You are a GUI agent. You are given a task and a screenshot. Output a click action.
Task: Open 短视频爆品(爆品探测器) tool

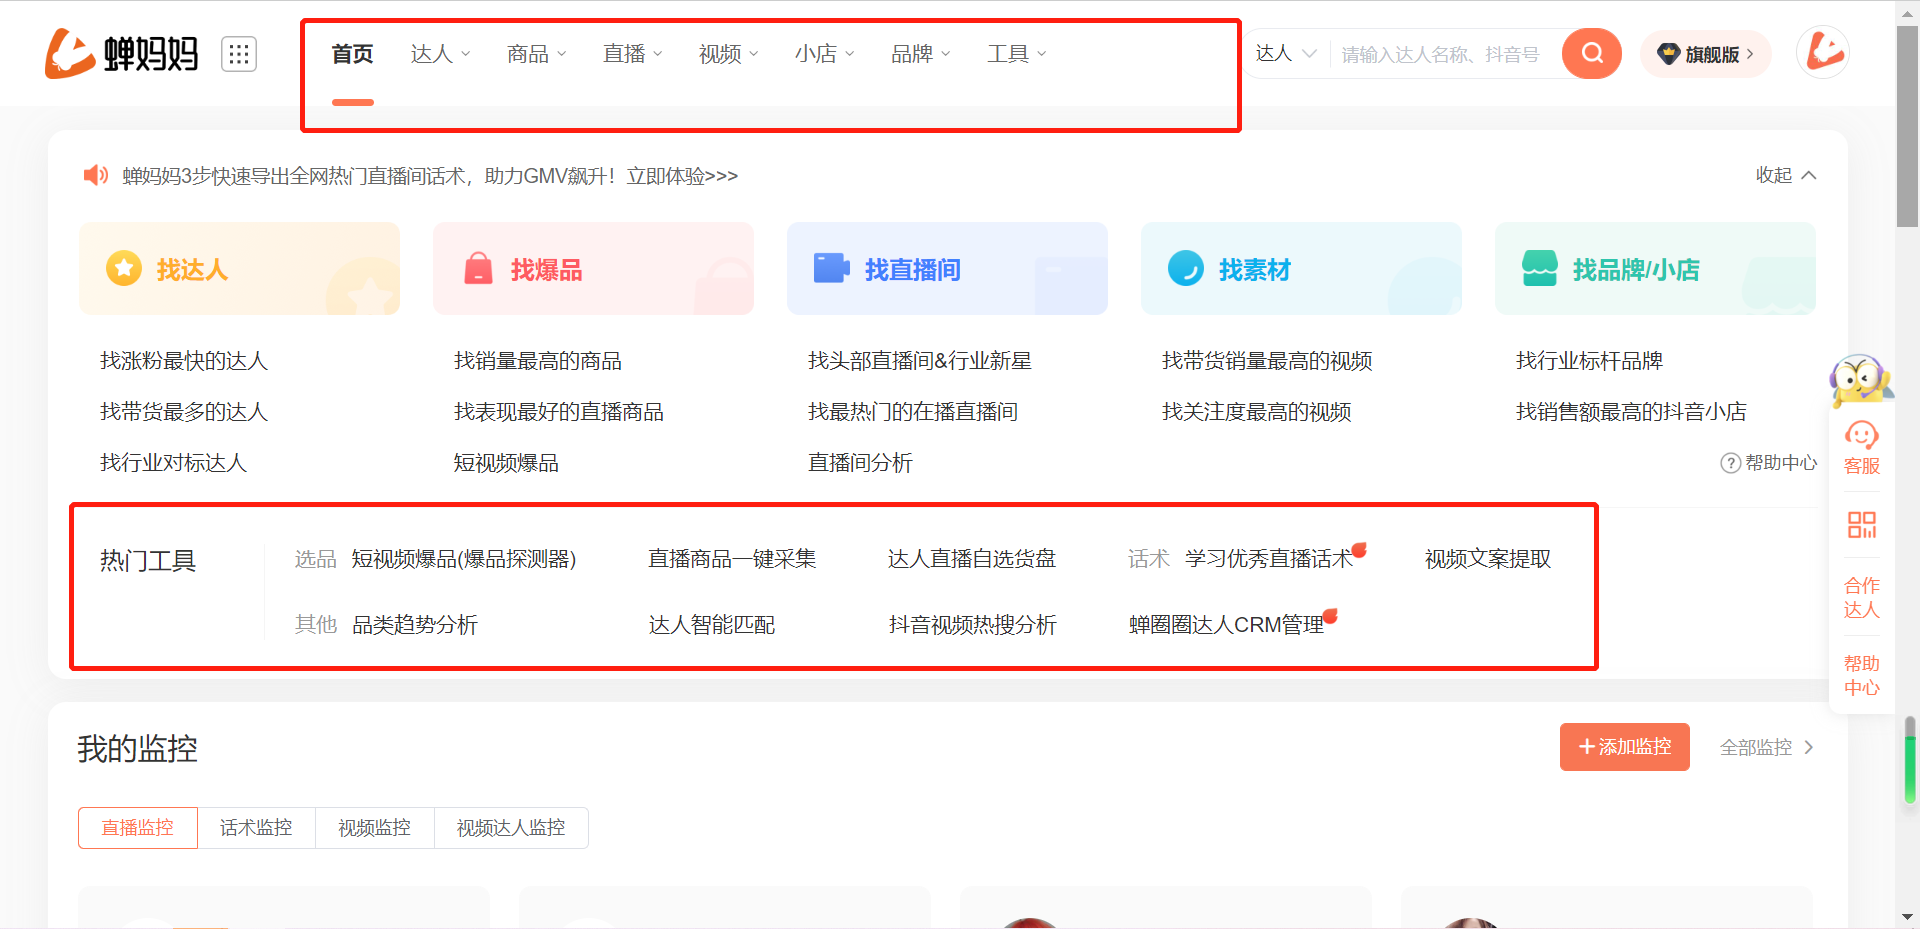point(464,559)
